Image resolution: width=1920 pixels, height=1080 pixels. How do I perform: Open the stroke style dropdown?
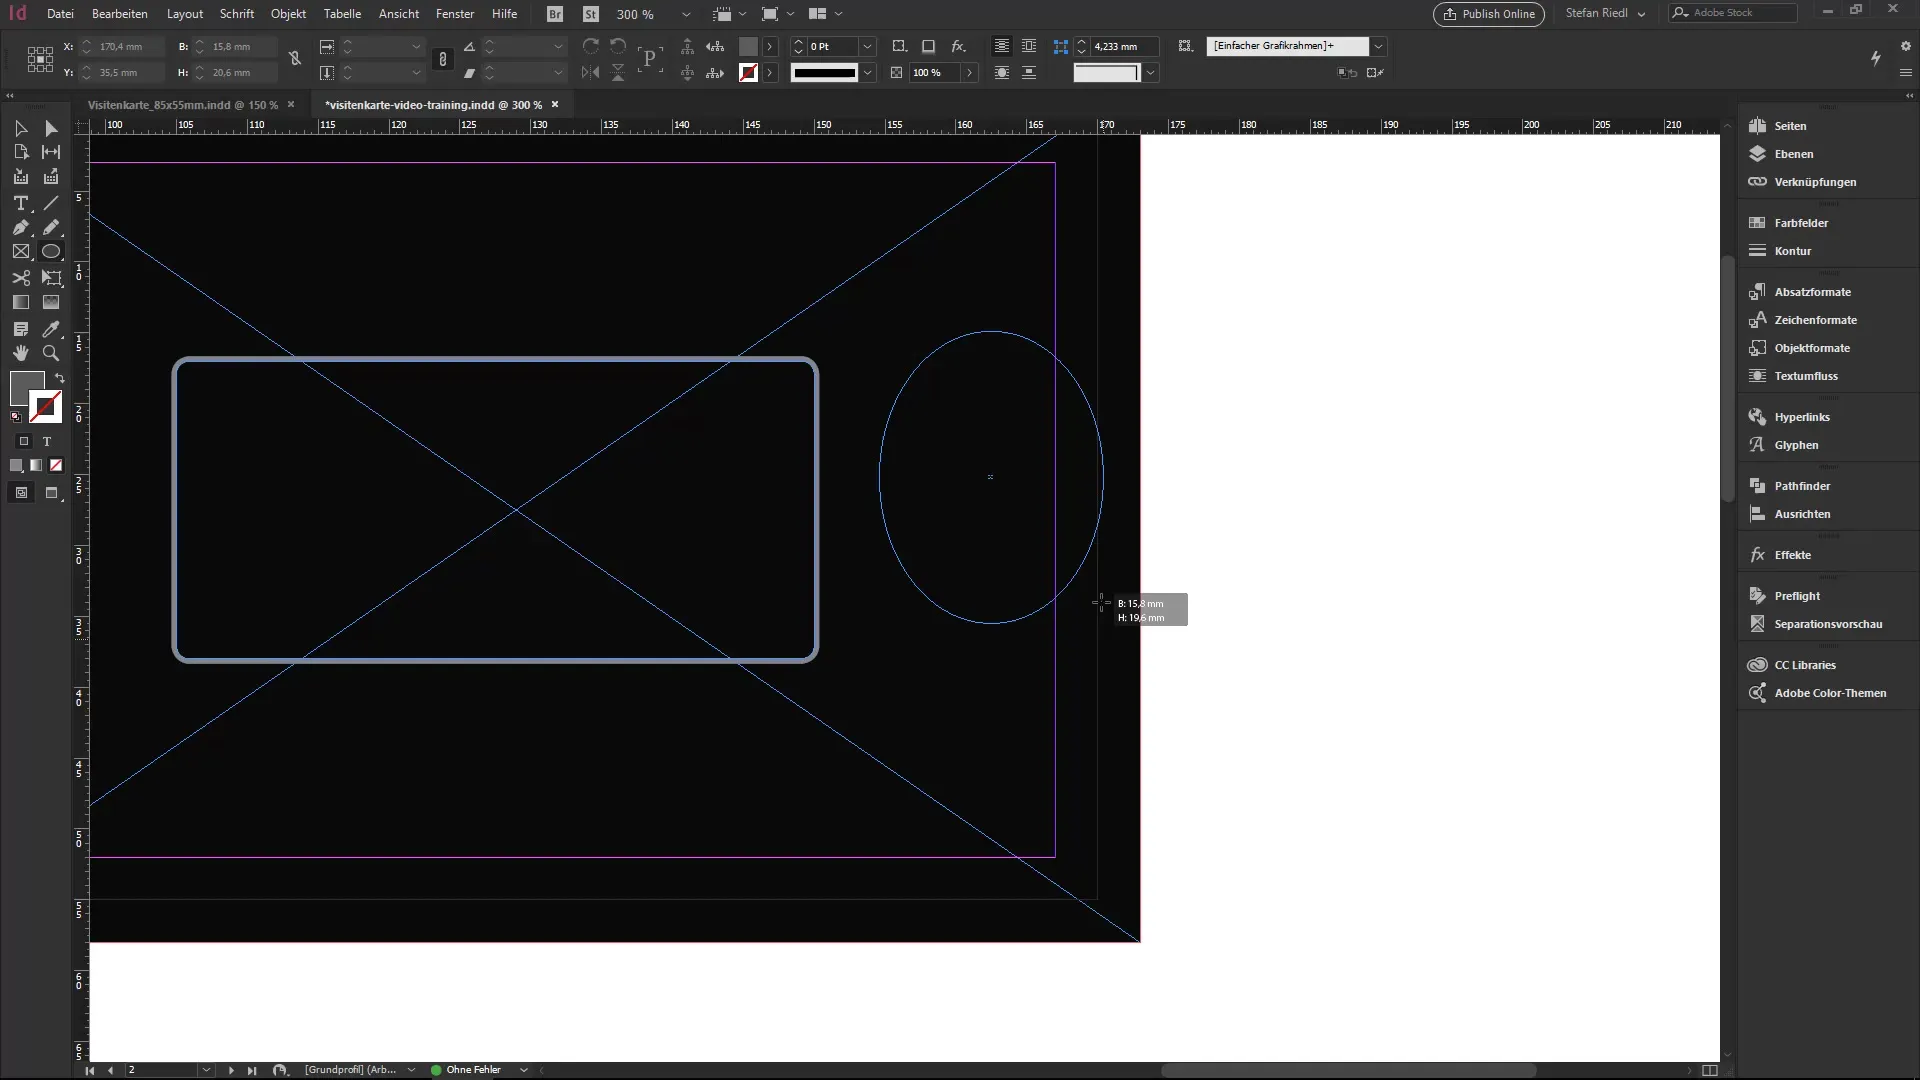pos(868,72)
